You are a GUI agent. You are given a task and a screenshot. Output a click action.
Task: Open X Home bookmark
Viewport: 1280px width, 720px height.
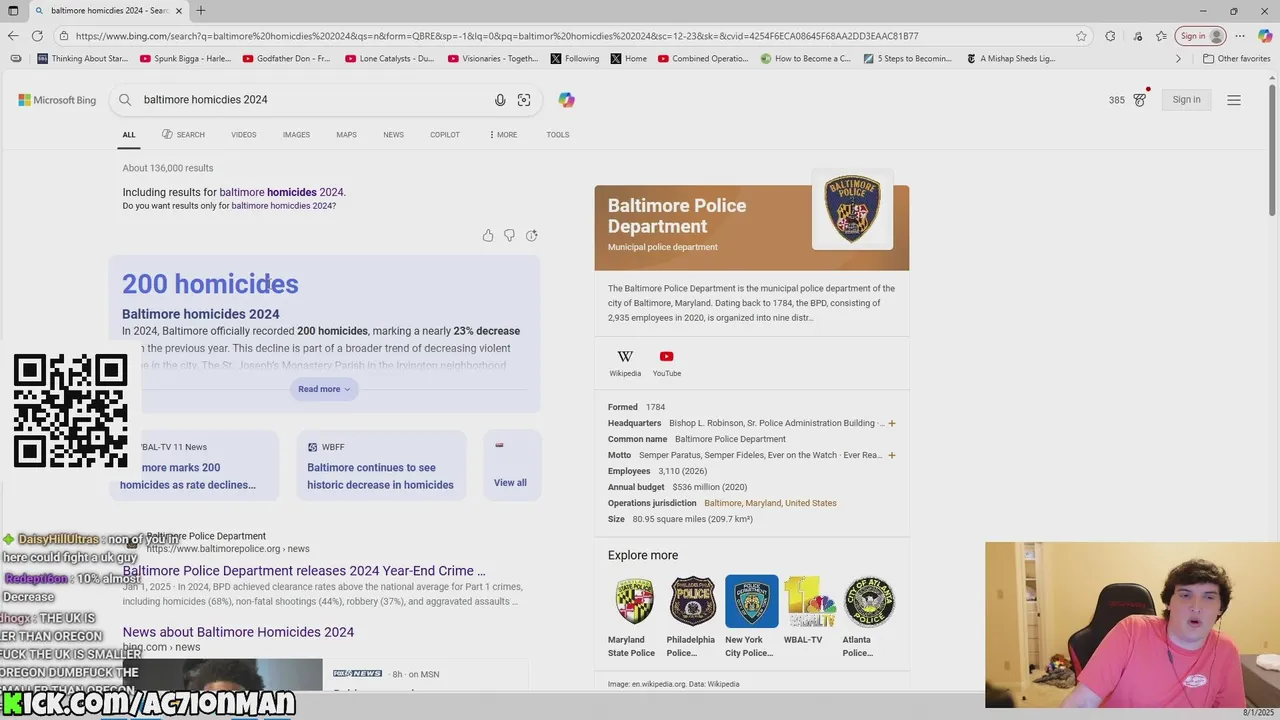point(629,59)
